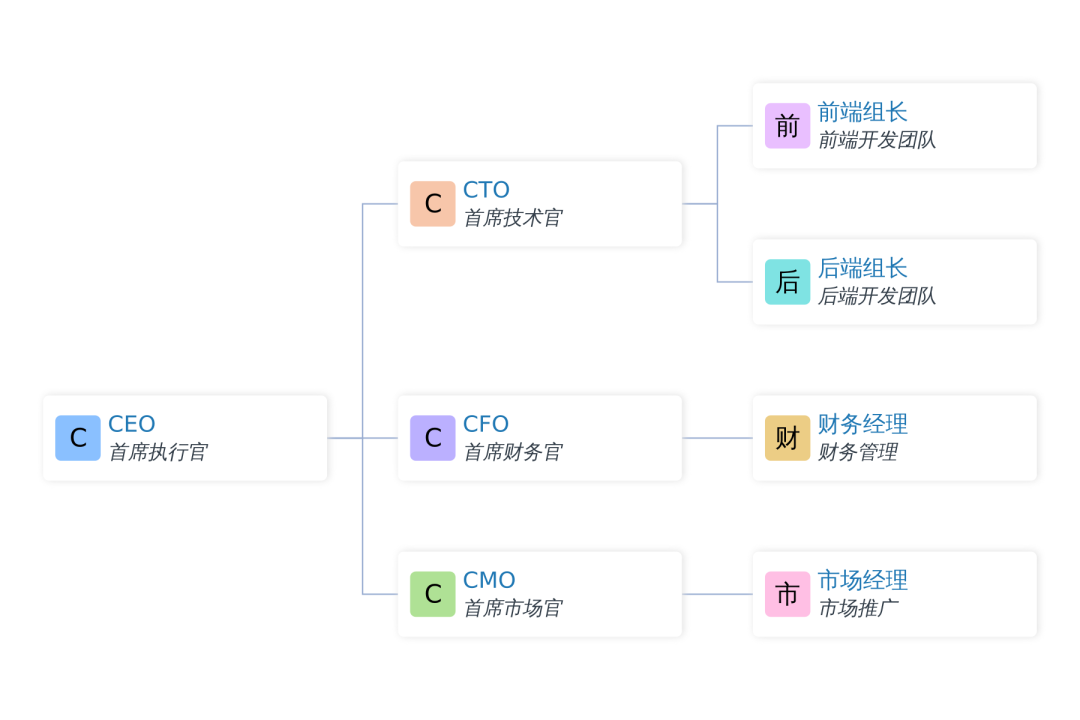Click the 前端开发团队 description text
The width and height of the screenshot is (1080, 720).
tap(877, 140)
